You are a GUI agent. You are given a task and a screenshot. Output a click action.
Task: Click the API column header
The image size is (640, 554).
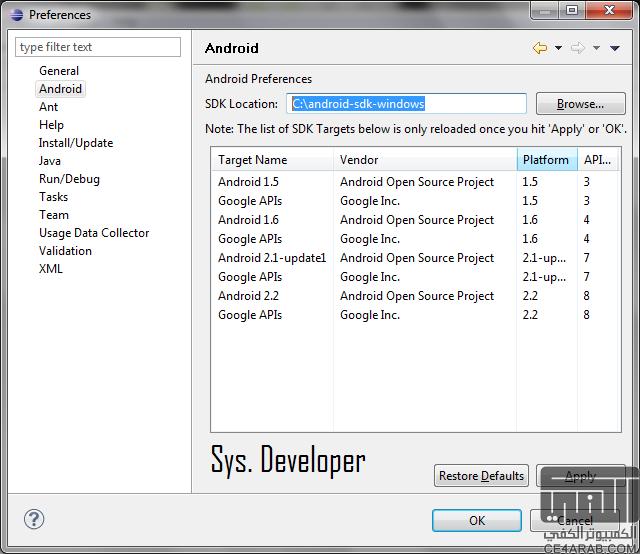tap(598, 160)
